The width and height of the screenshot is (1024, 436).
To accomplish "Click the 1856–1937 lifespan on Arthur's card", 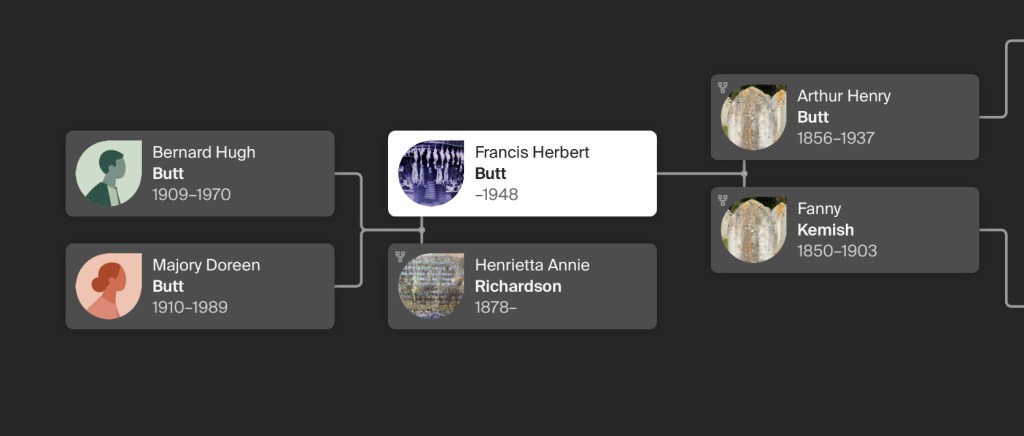I will pyautogui.click(x=835, y=138).
